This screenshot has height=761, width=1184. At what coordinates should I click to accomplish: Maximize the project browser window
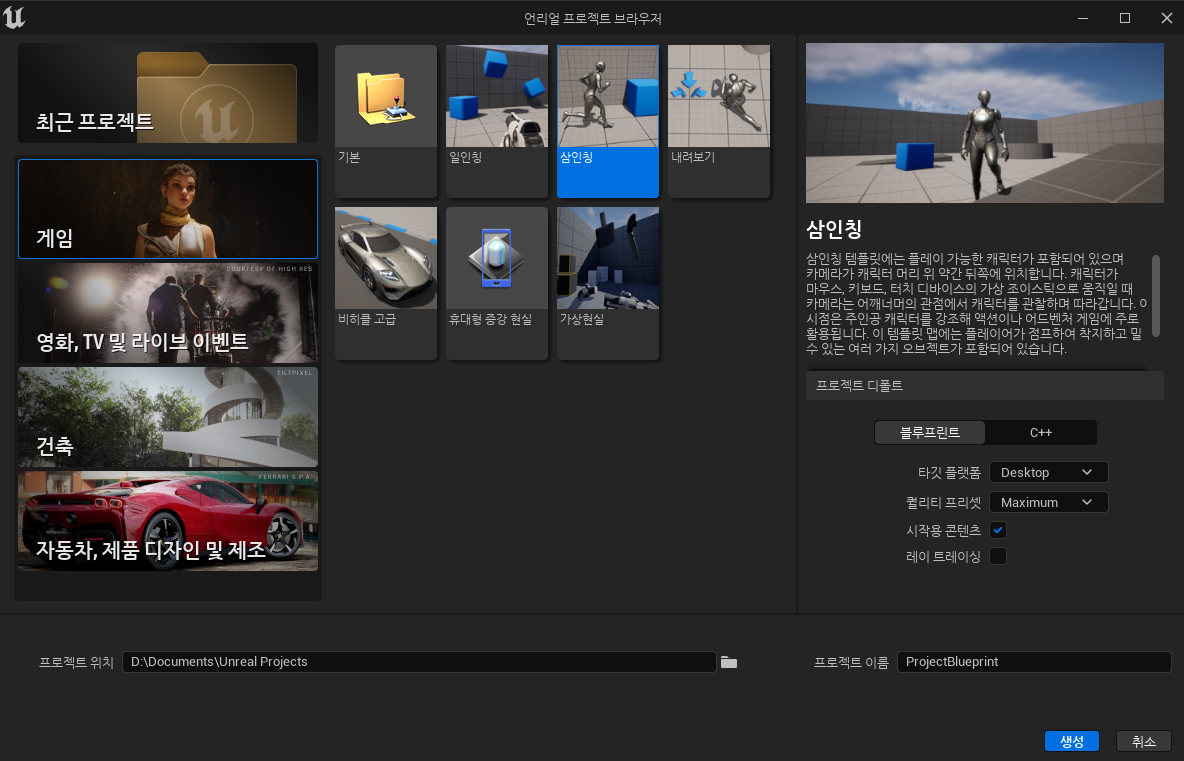(1124, 18)
